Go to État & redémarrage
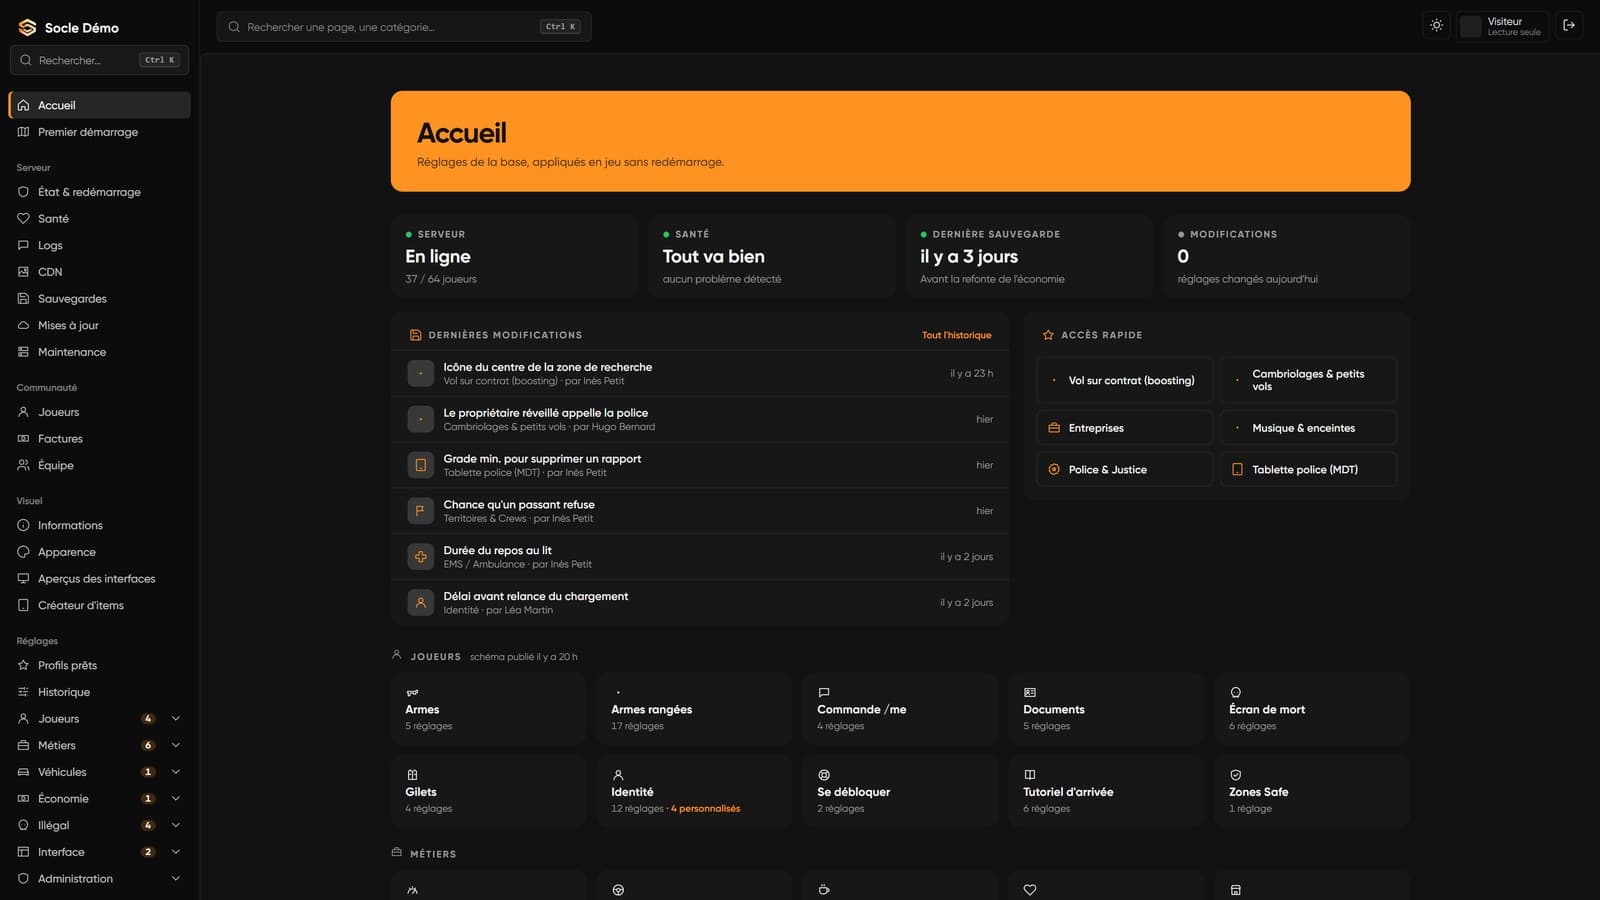This screenshot has width=1600, height=900. coord(99,192)
